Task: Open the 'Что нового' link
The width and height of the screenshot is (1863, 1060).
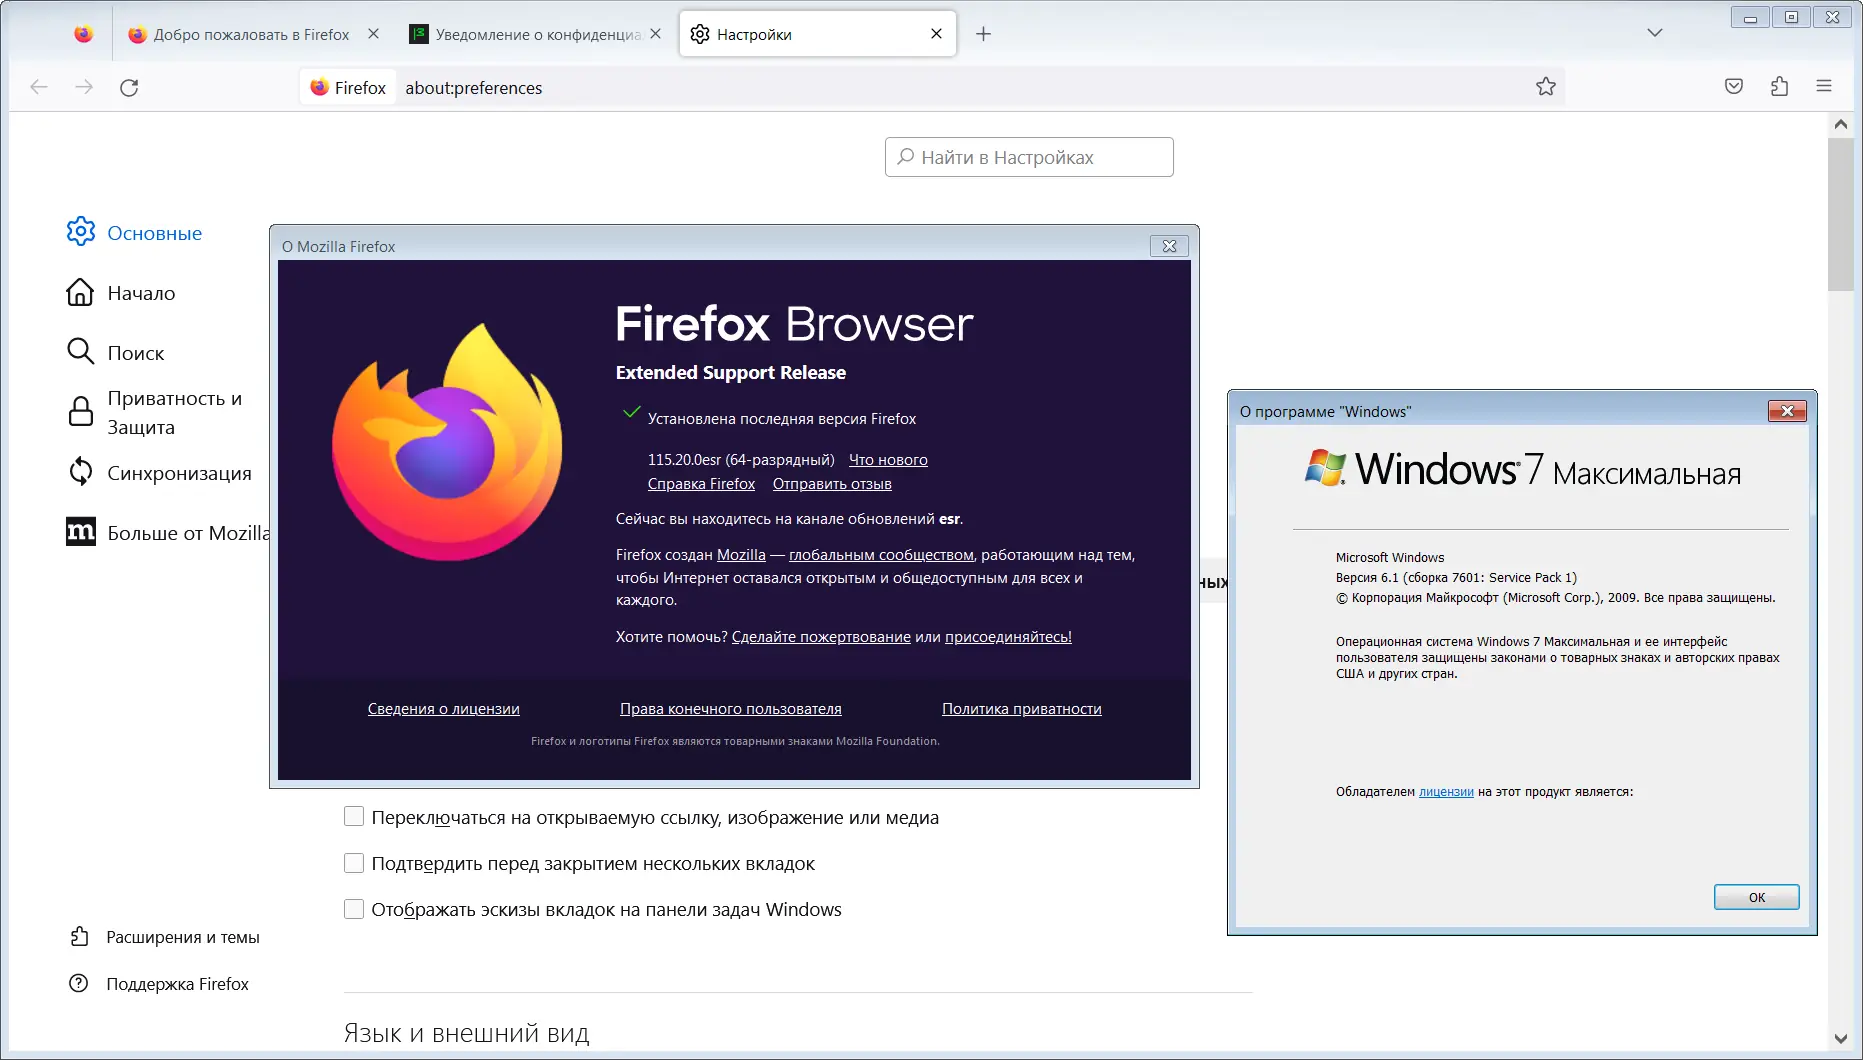Action: [x=888, y=460]
